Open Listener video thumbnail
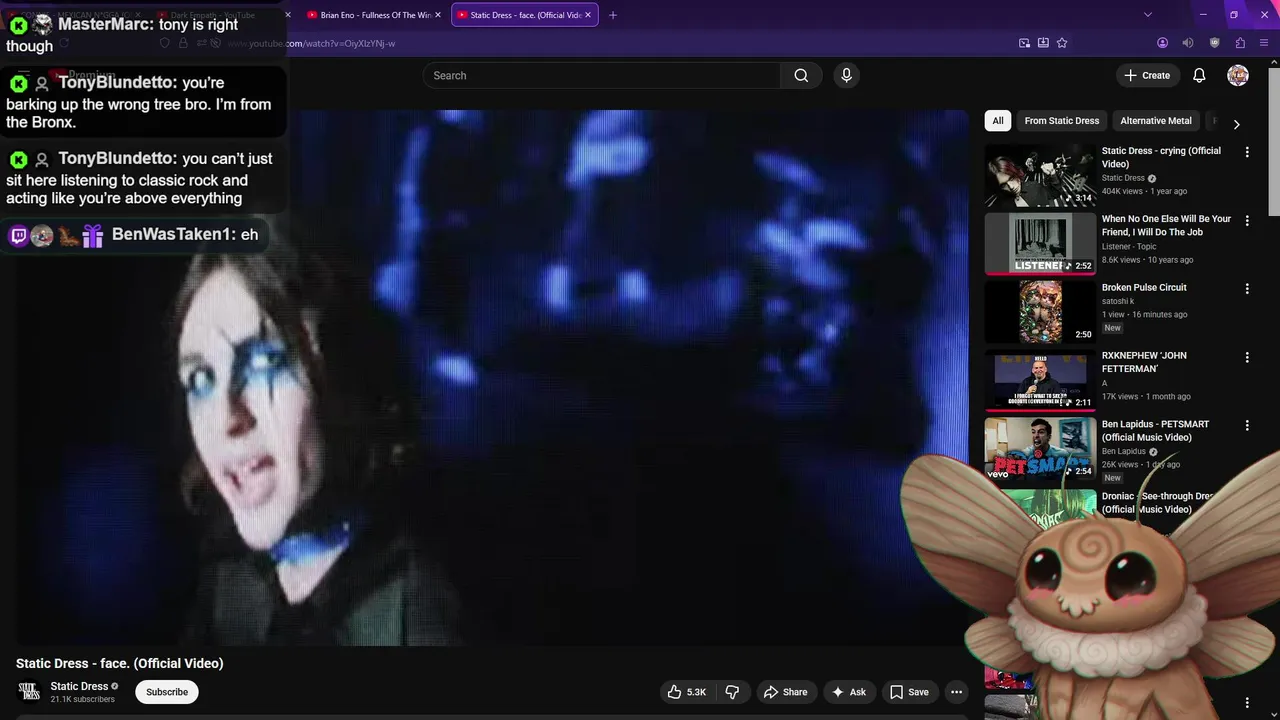This screenshot has height=720, width=1280. [x=1040, y=243]
